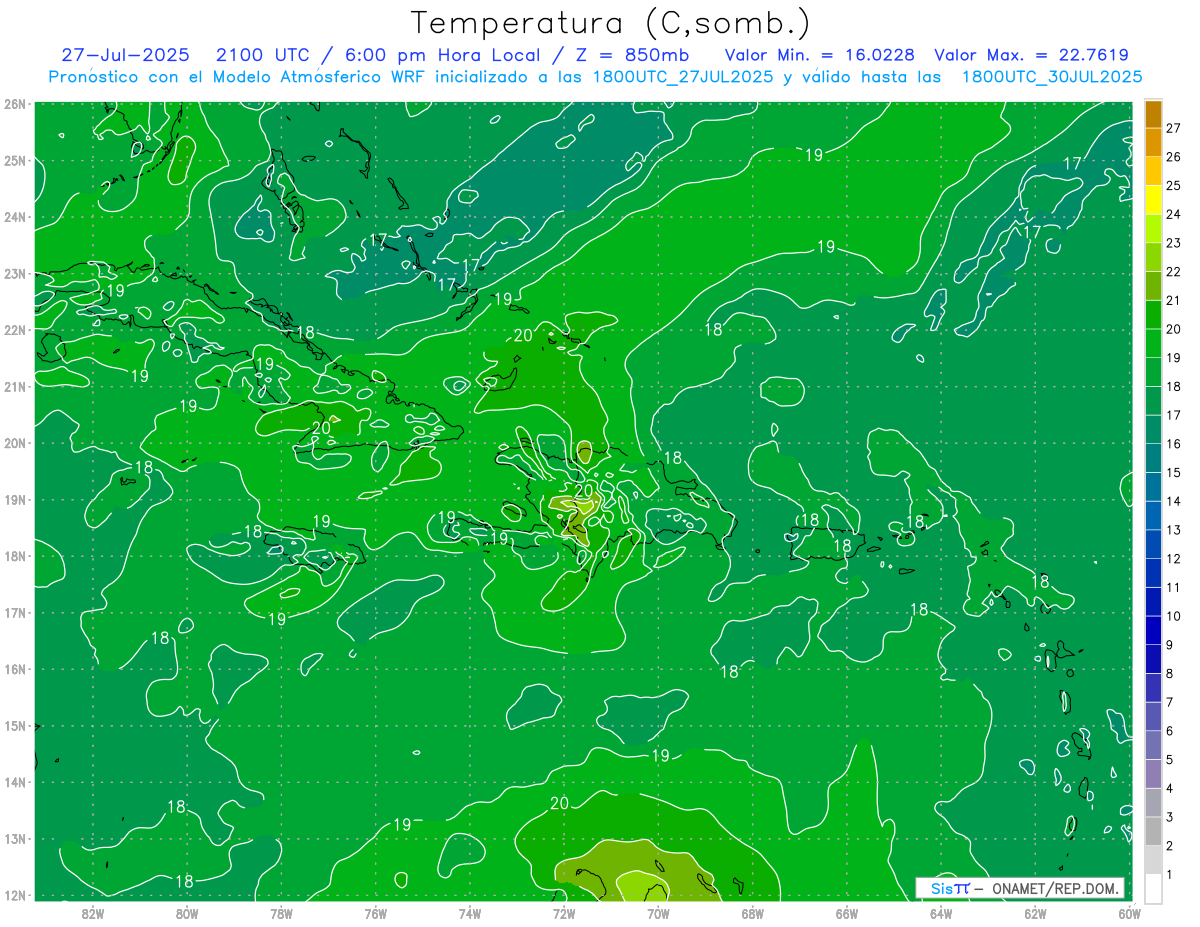
Task: Click legend value 4
Action: pos(1170,788)
